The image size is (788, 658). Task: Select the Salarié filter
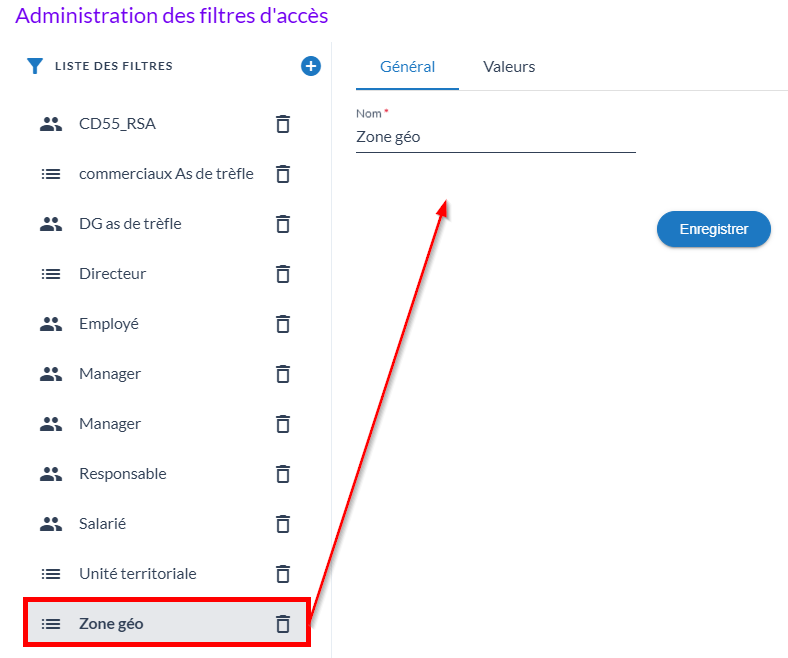102,524
